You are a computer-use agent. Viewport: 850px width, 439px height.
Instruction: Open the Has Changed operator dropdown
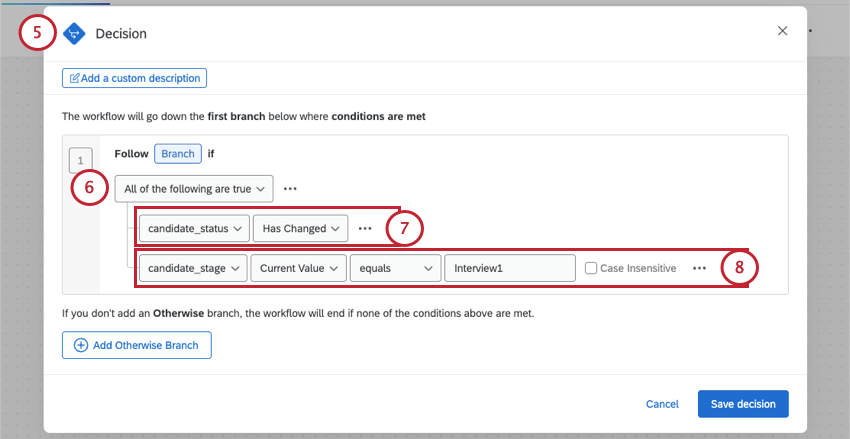300,228
